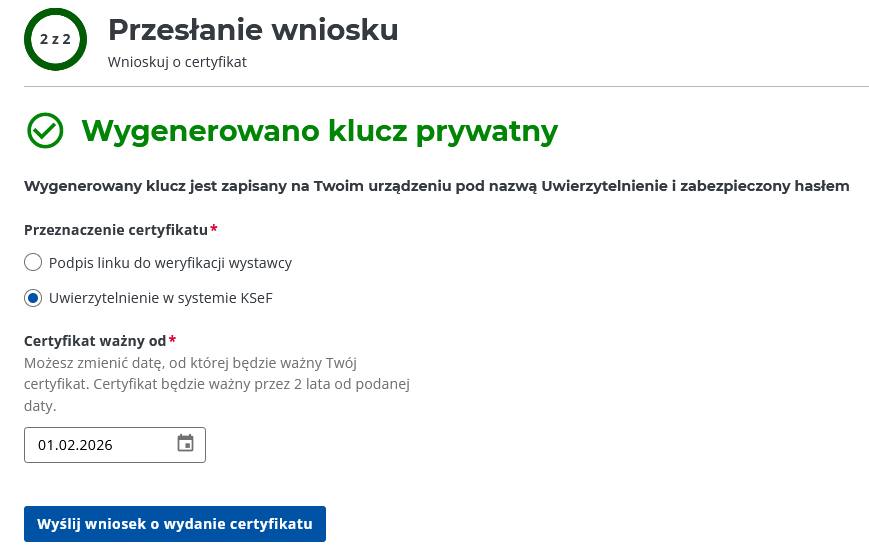
Task: Click the horizontal divider below the header
Action: pos(446,87)
